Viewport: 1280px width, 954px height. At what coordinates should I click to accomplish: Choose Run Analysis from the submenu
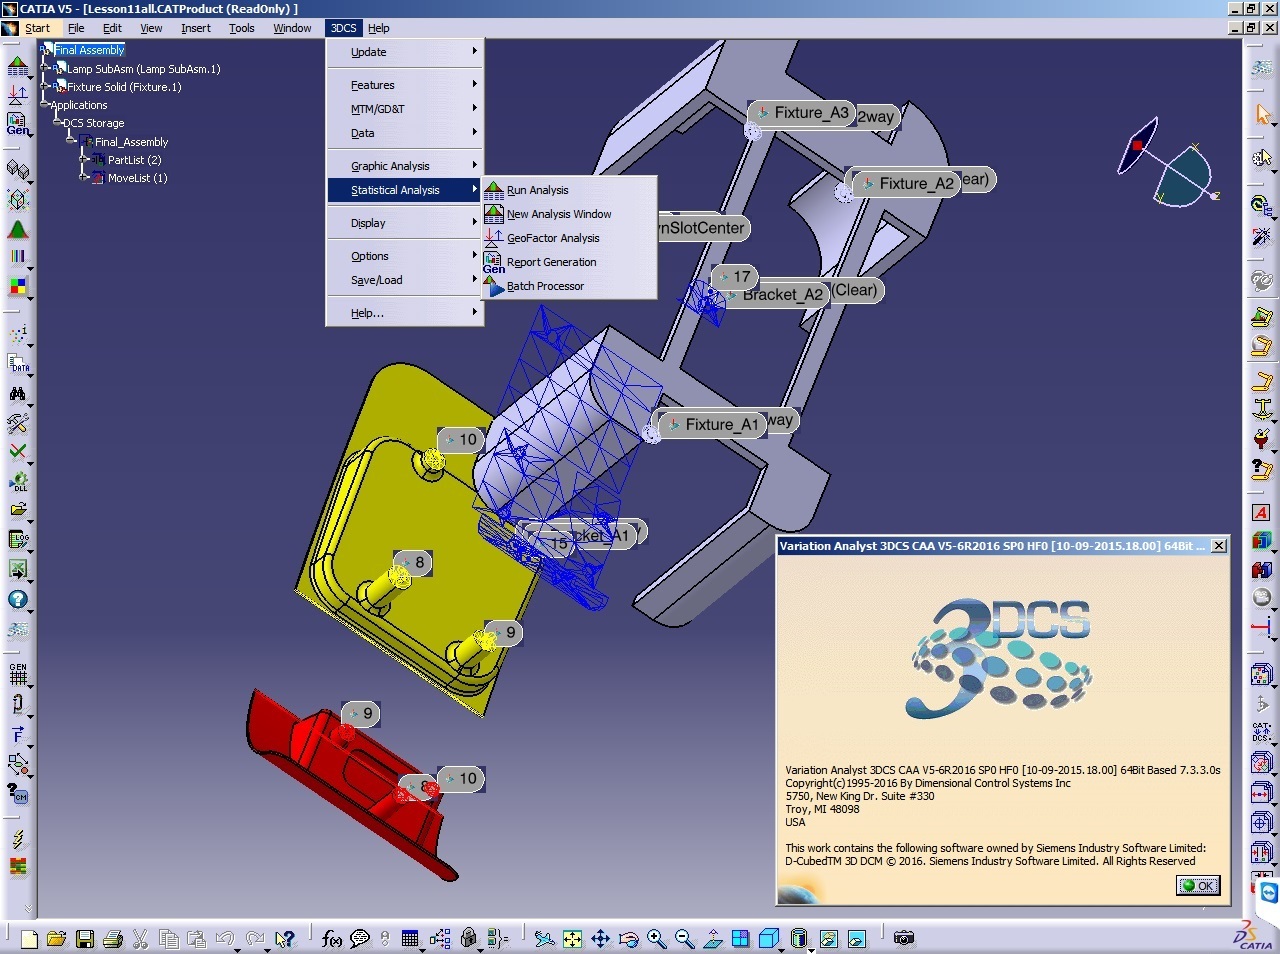569,190
